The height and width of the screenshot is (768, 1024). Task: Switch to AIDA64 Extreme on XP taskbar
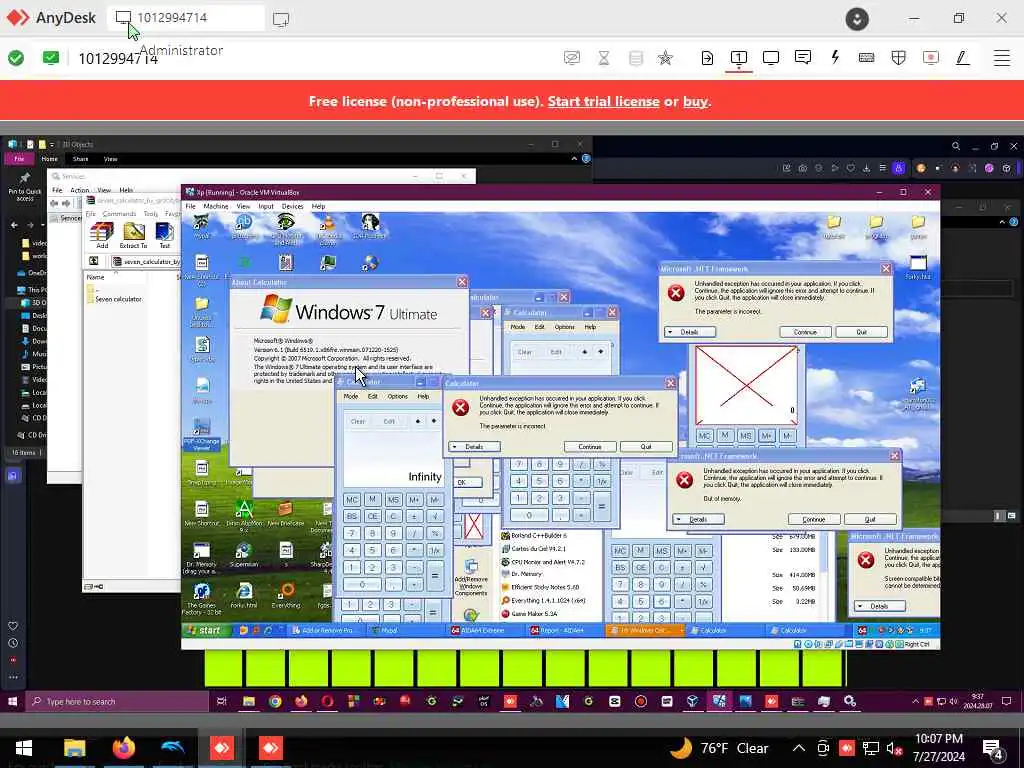[481, 630]
